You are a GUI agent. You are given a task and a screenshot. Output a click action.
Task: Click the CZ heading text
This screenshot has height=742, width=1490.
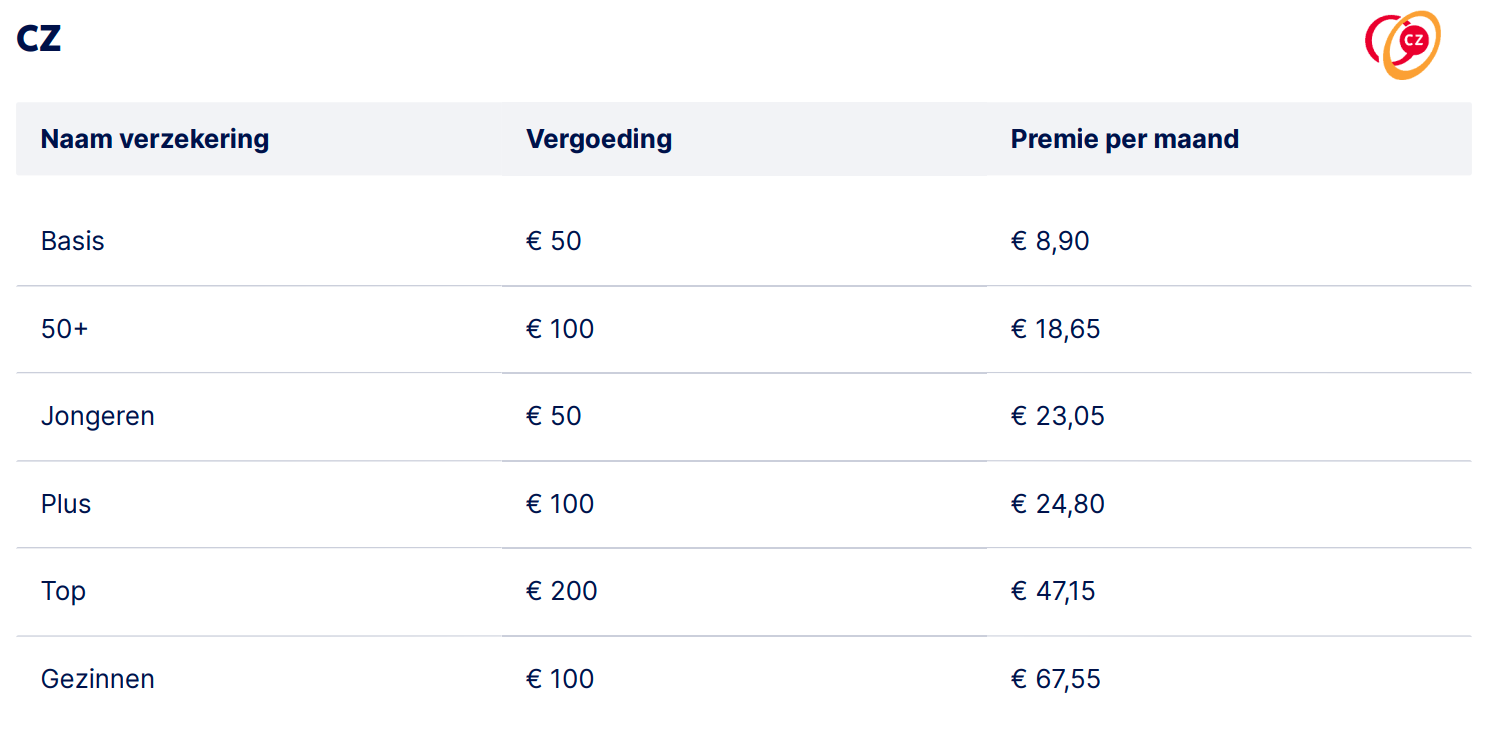(39, 39)
